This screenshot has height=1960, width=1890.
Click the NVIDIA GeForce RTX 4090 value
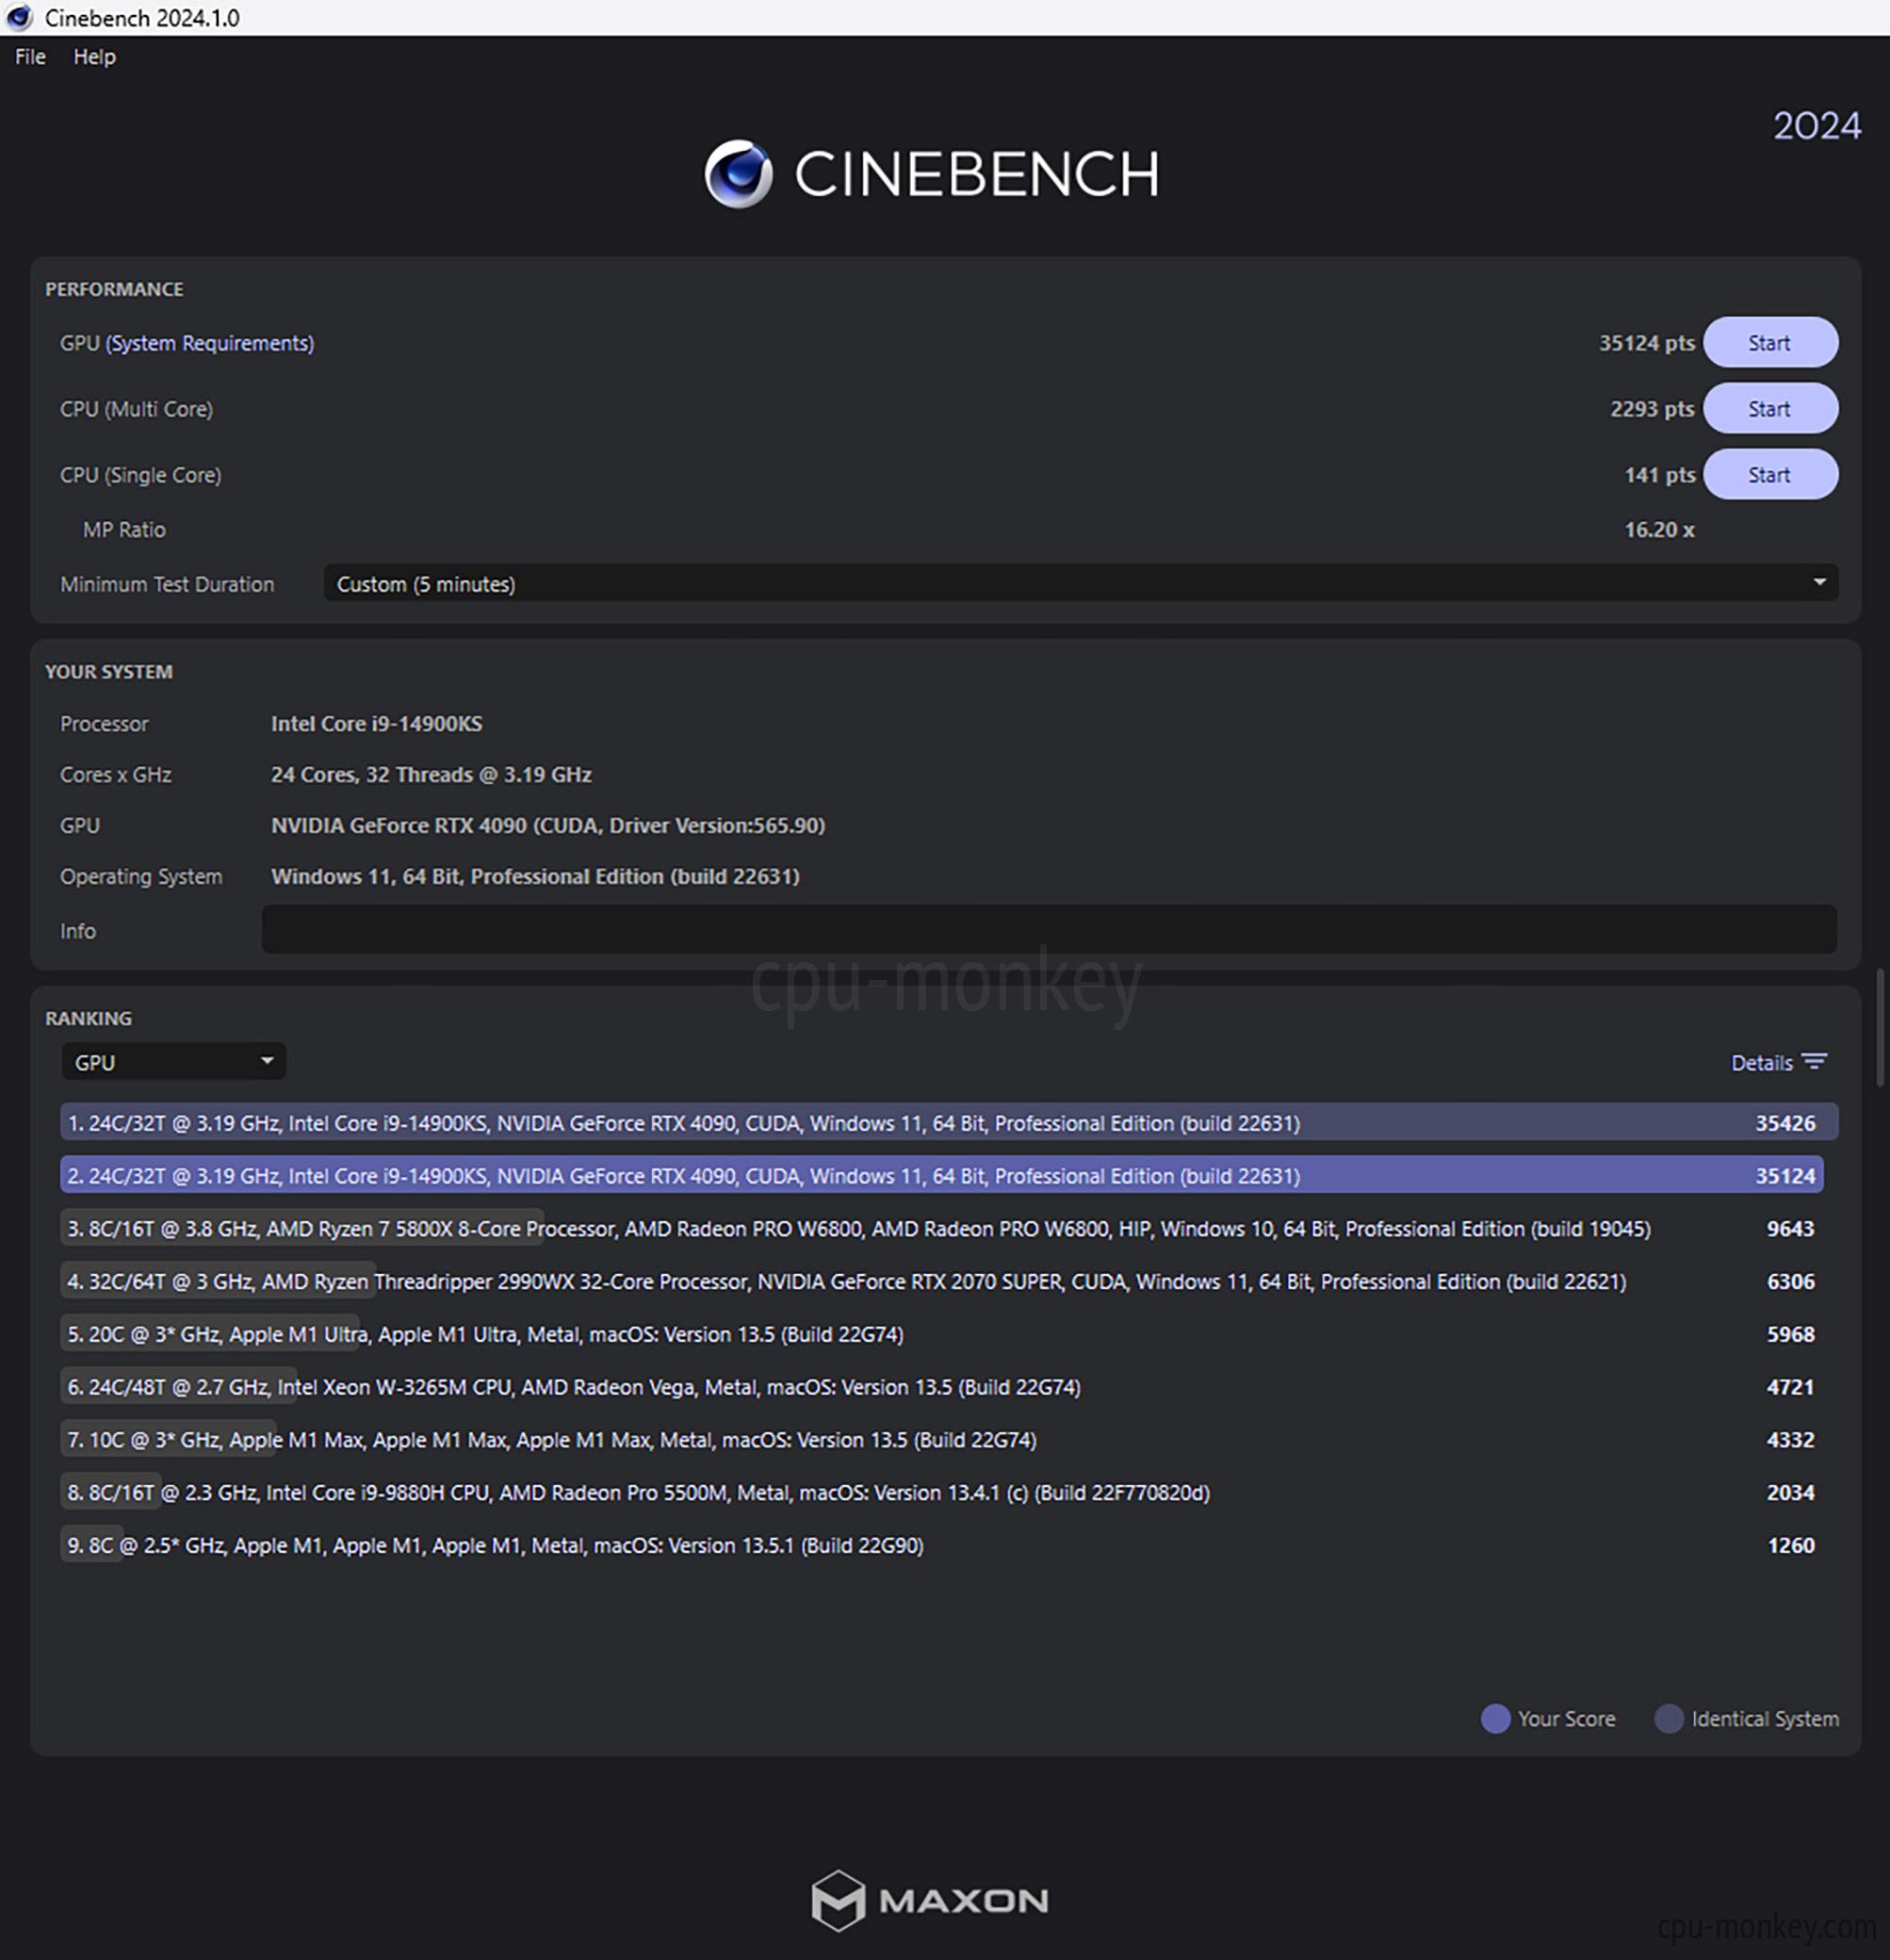coord(548,826)
